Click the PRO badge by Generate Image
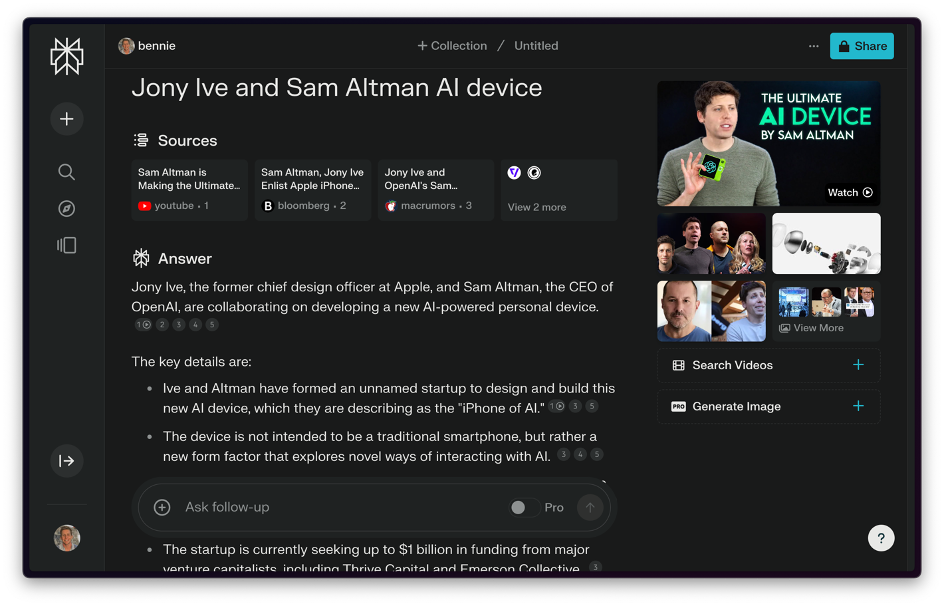 point(678,407)
